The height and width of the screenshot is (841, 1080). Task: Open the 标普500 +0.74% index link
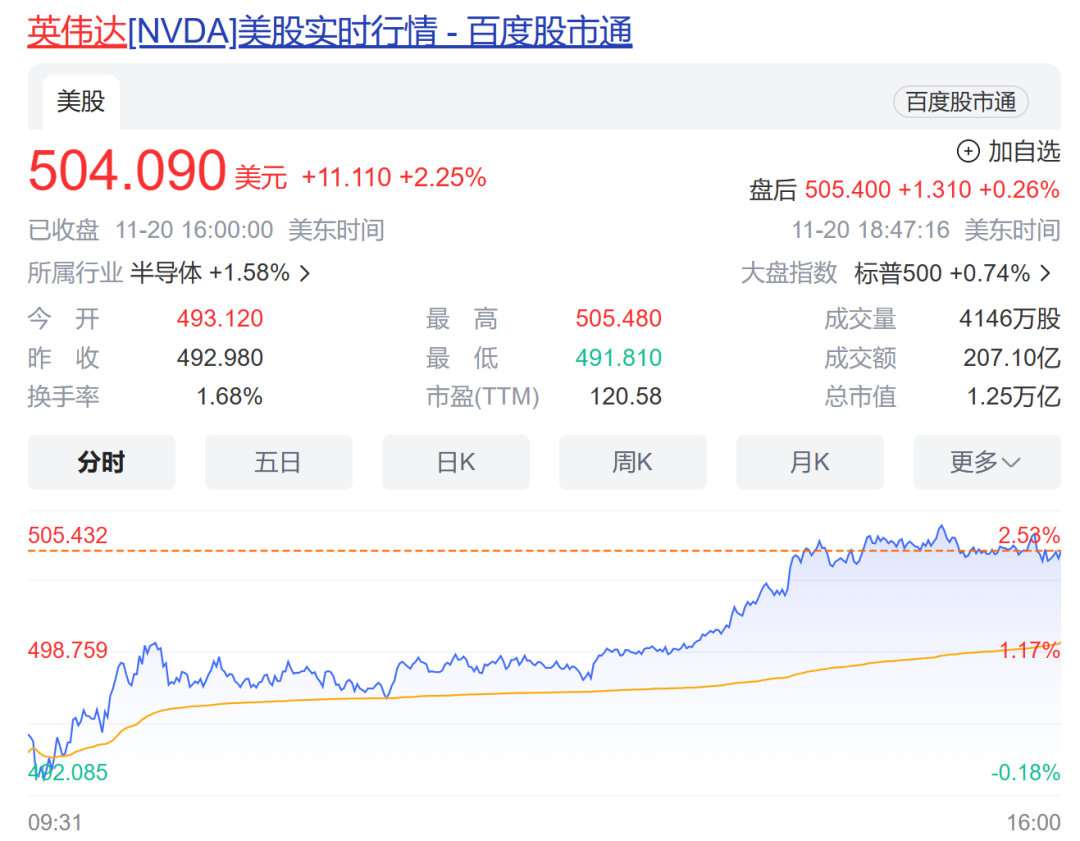pyautogui.click(x=942, y=273)
